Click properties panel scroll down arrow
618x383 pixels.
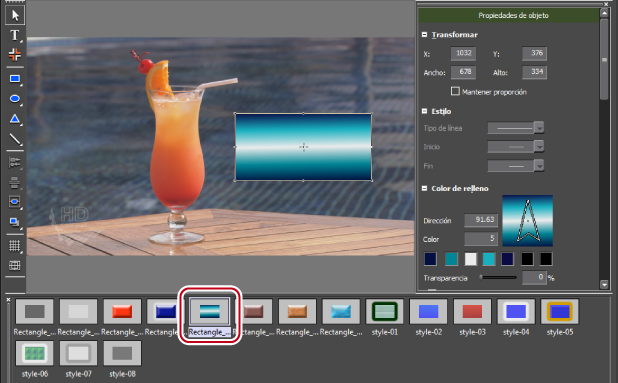604,284
